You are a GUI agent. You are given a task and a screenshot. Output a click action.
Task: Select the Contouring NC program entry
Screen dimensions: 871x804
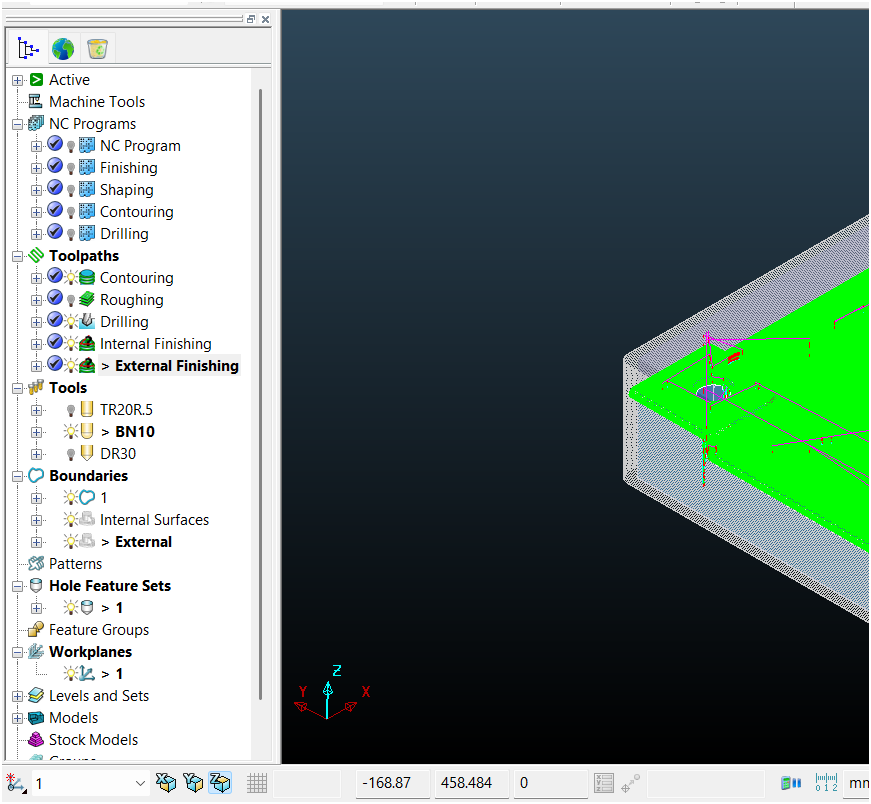(137, 212)
